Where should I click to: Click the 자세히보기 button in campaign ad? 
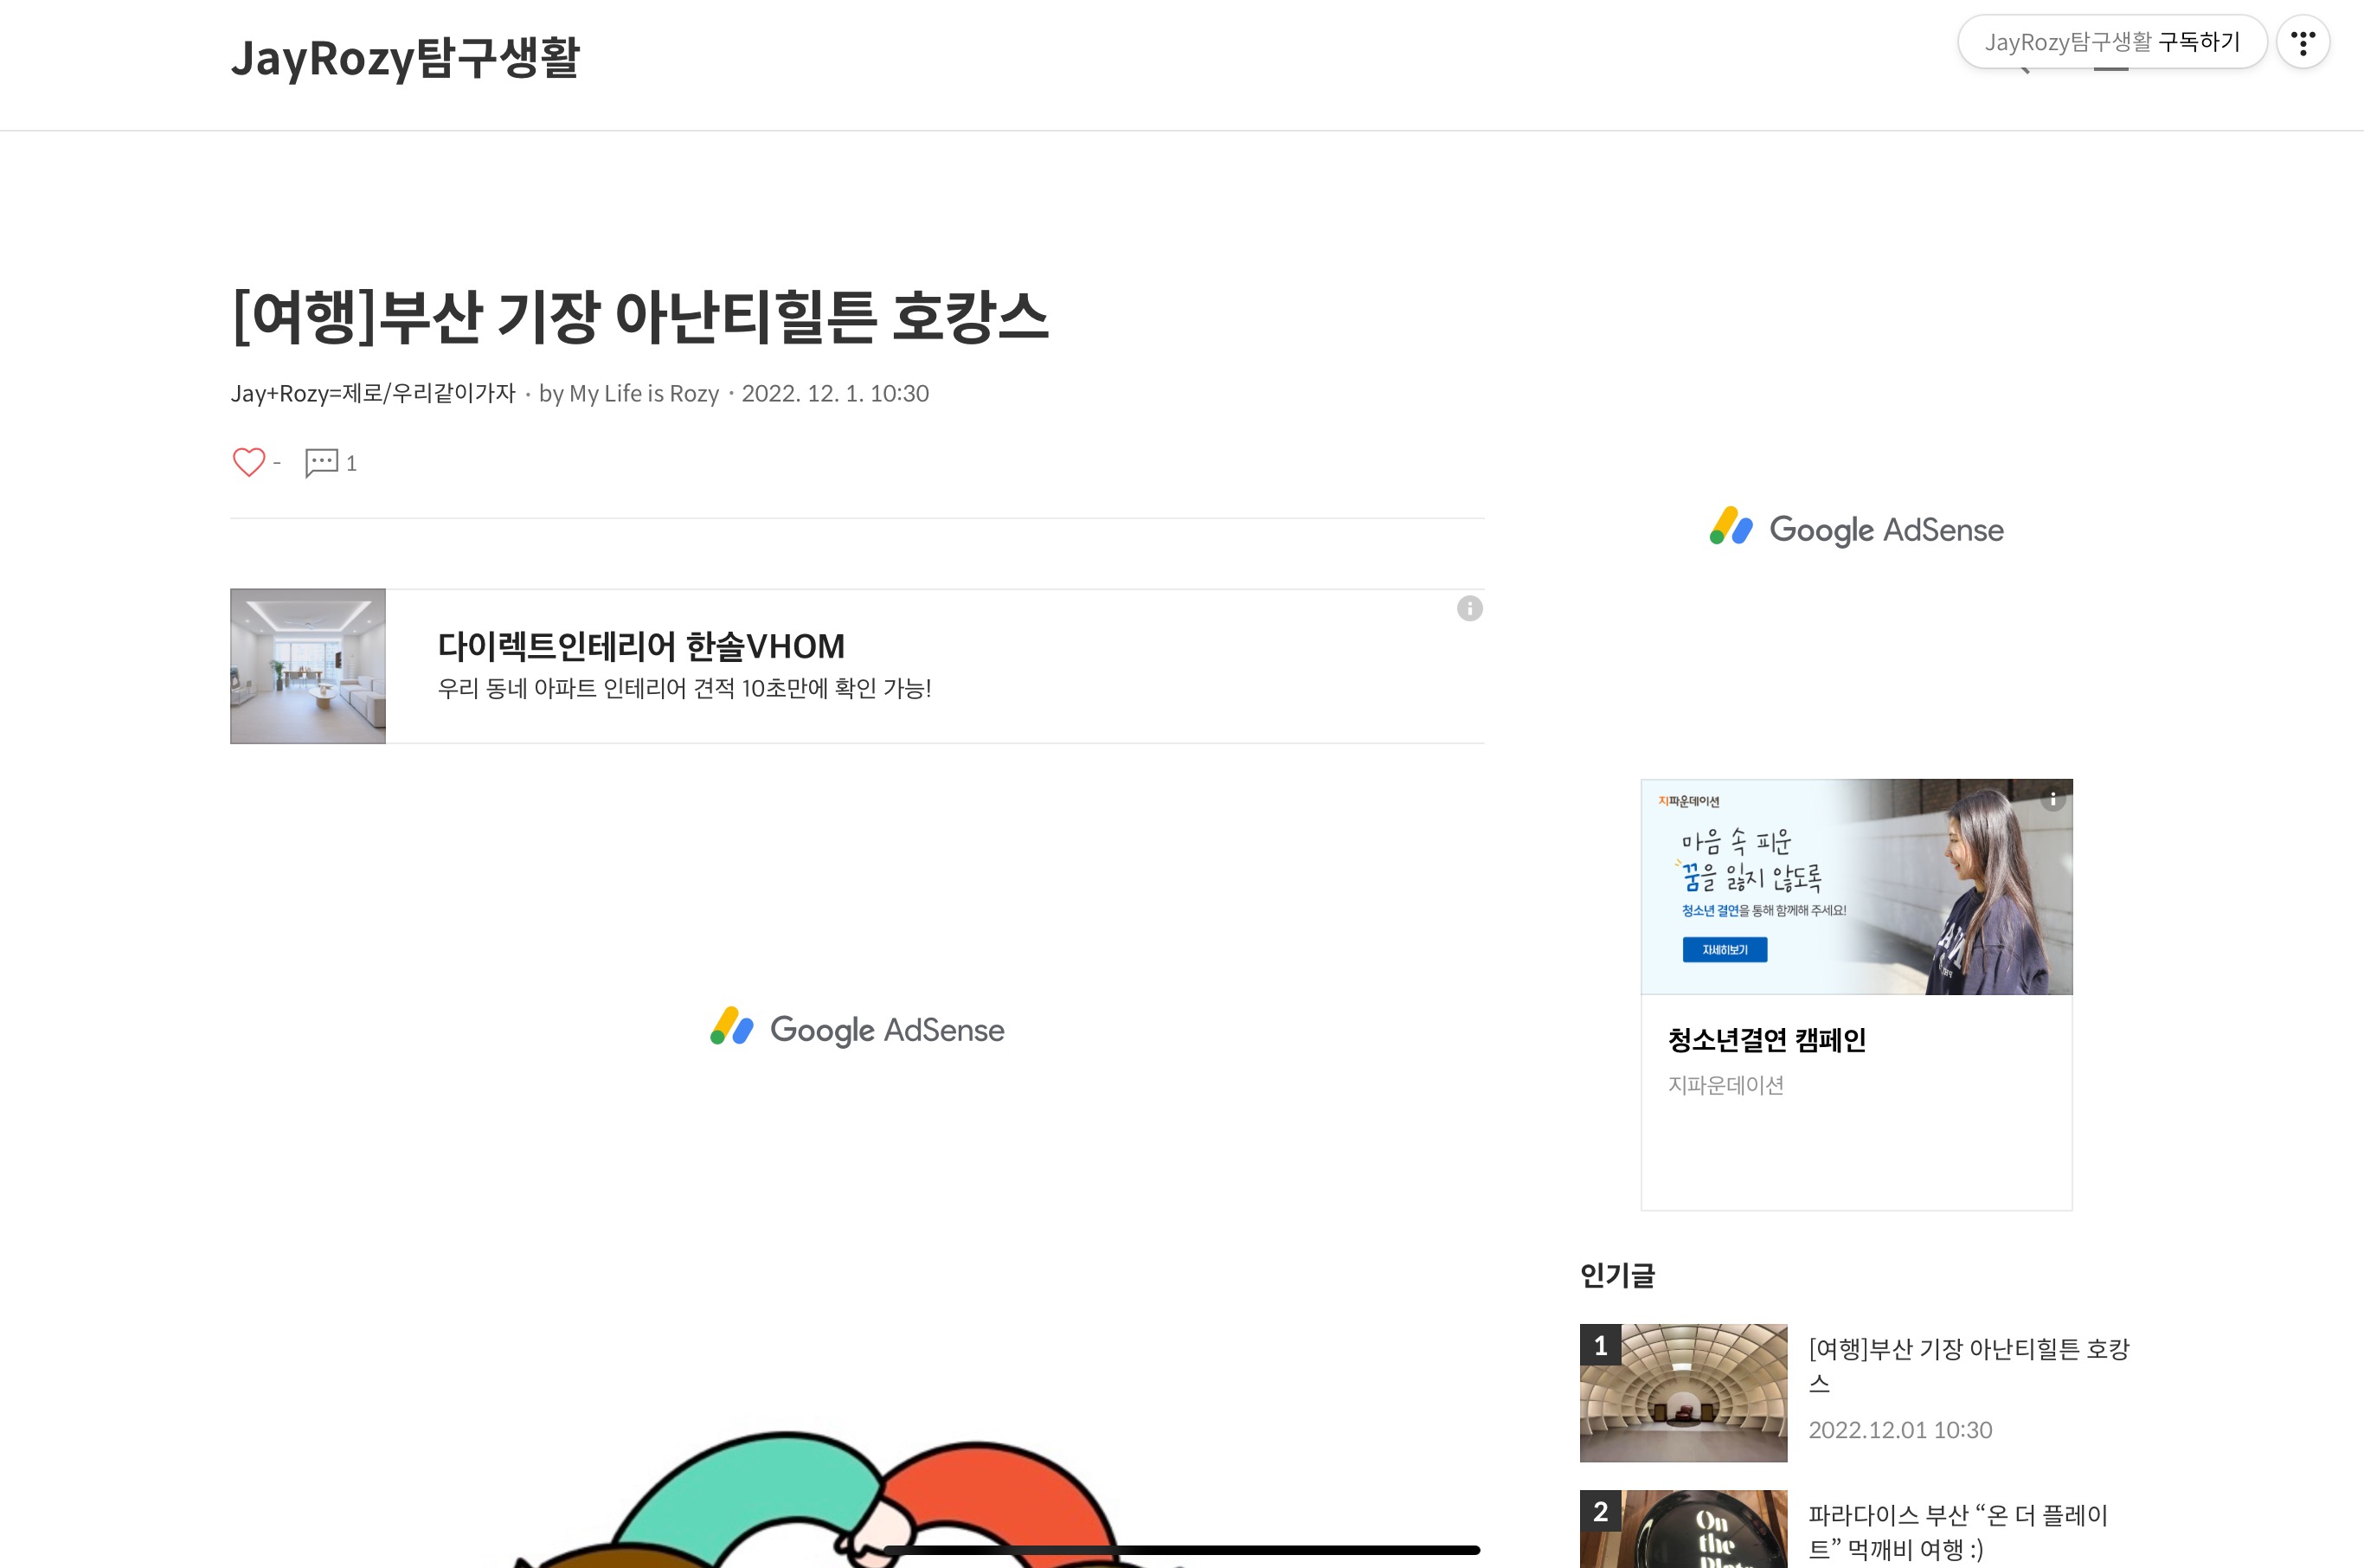tap(1725, 950)
